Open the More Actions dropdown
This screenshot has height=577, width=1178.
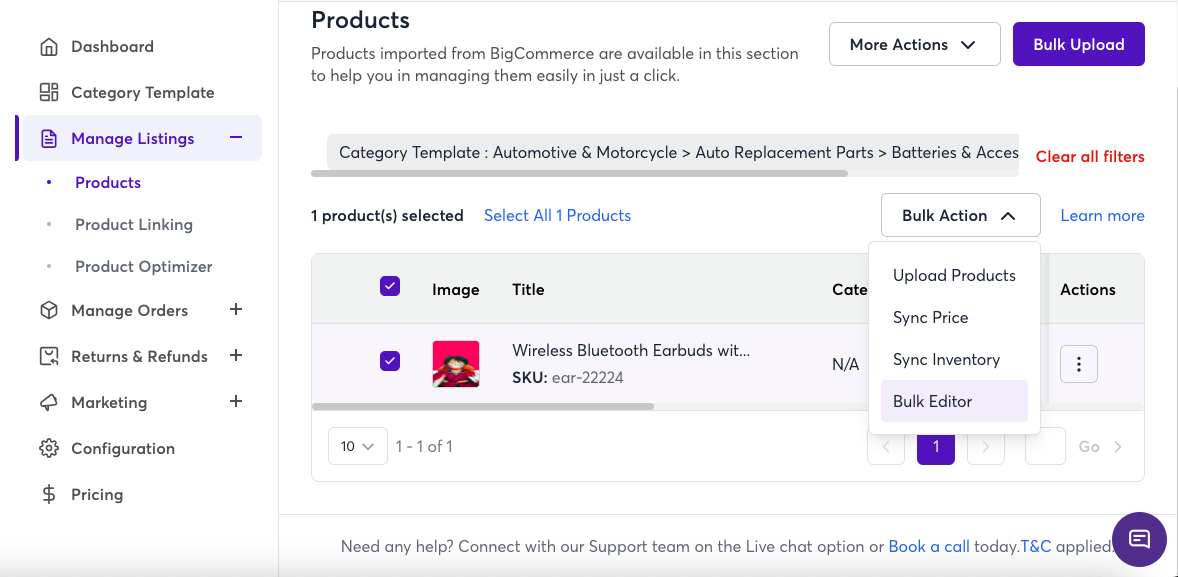(914, 45)
